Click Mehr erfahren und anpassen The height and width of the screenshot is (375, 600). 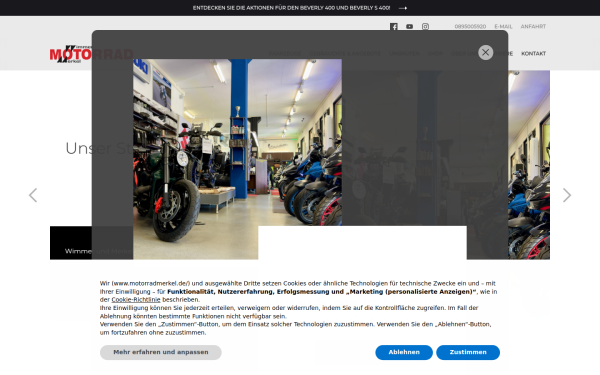[x=161, y=352]
